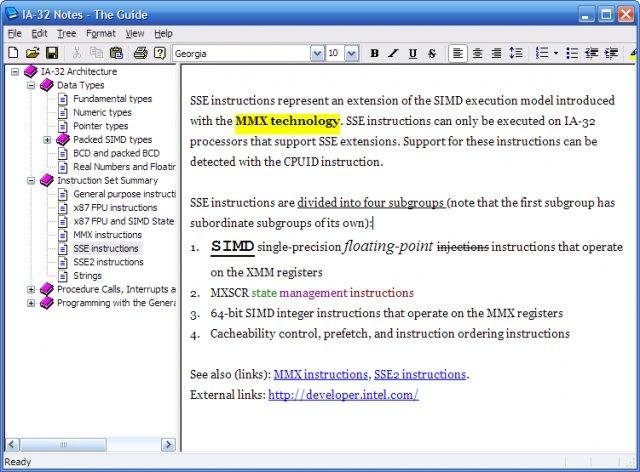Toggle Center alignment

pos(477,53)
